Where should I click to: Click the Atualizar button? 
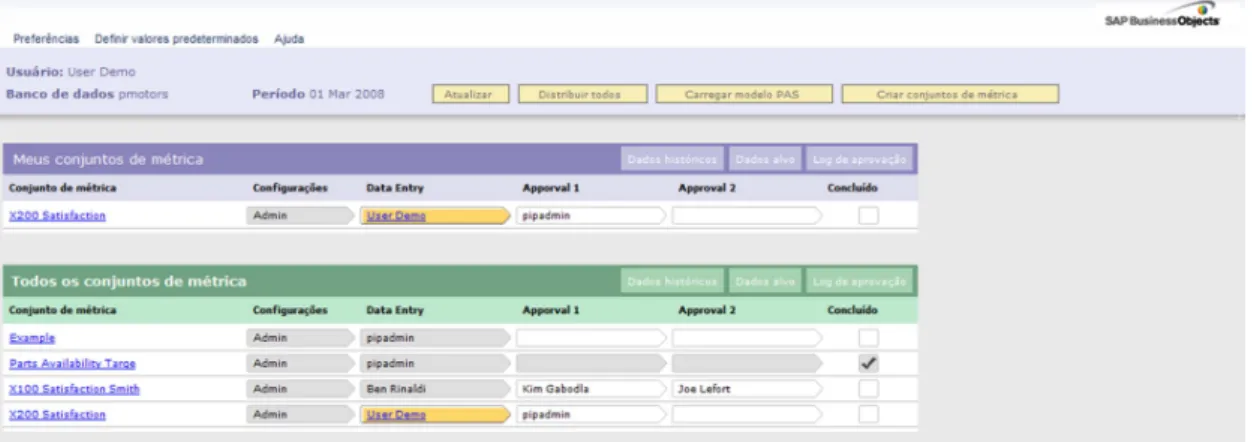[x=471, y=95]
